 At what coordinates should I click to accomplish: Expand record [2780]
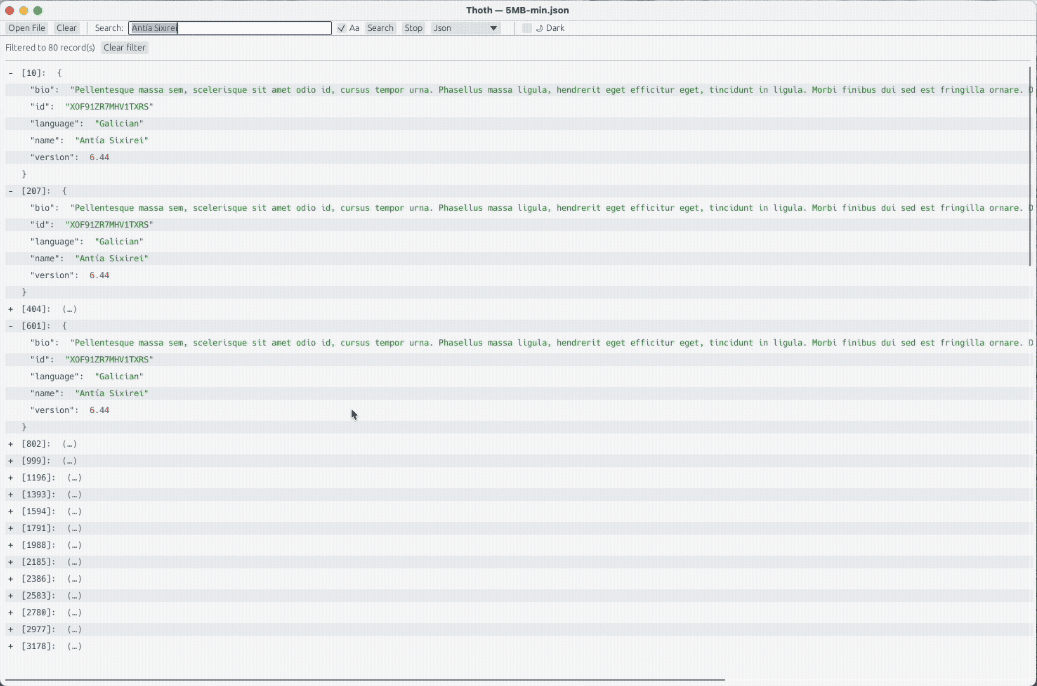click(x=11, y=613)
